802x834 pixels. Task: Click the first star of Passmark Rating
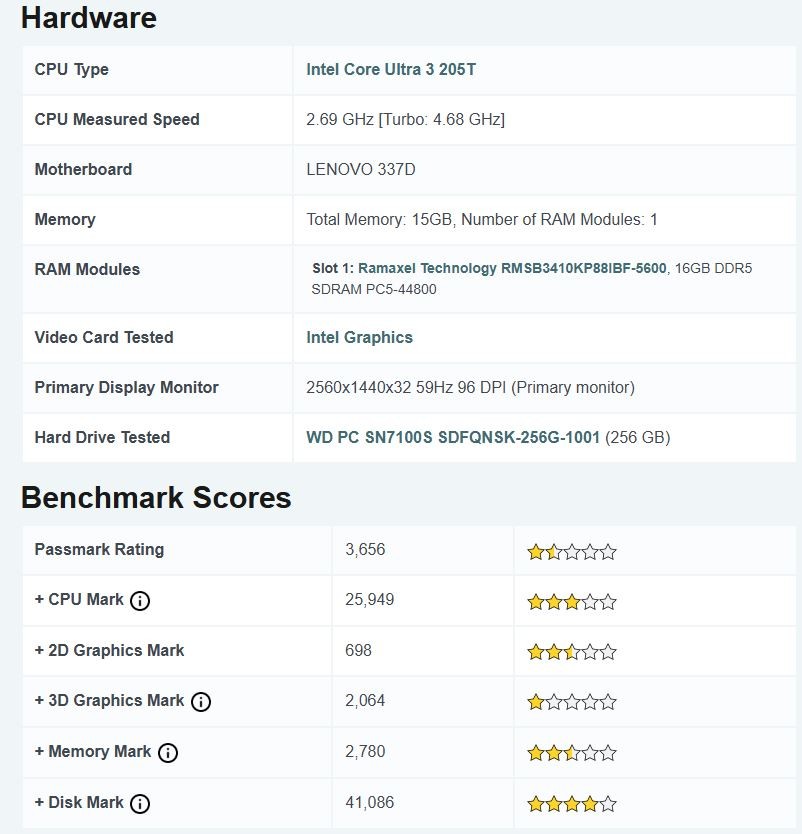(534, 550)
